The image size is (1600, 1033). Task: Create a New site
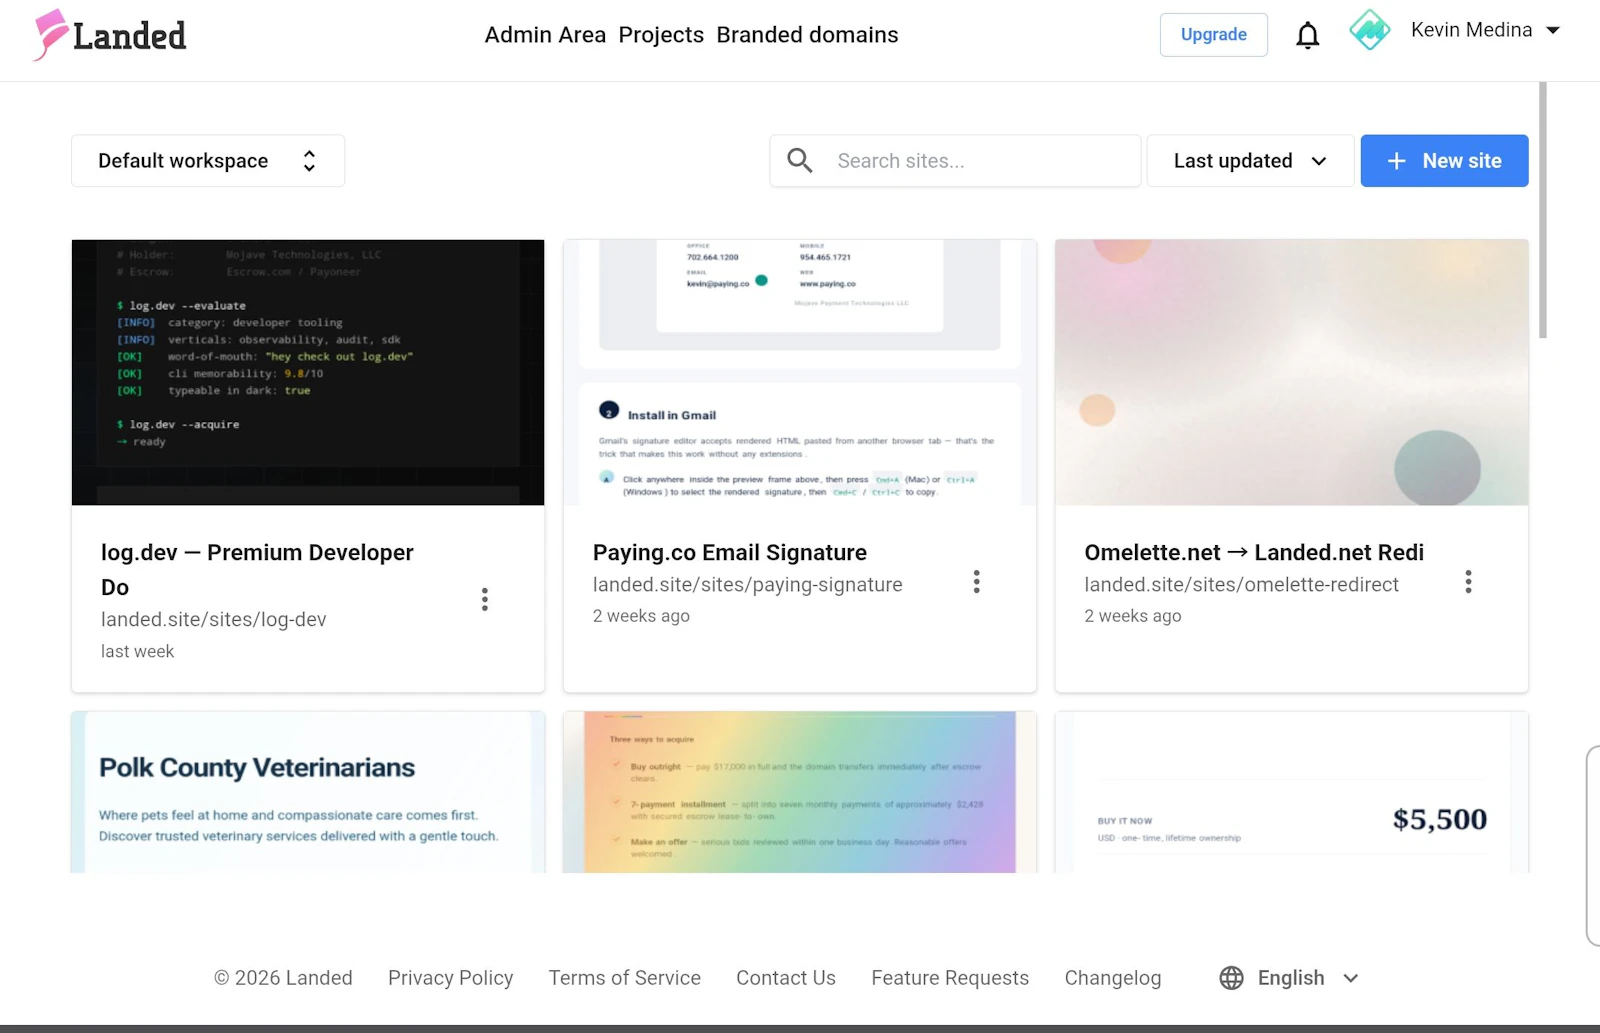[x=1444, y=161]
